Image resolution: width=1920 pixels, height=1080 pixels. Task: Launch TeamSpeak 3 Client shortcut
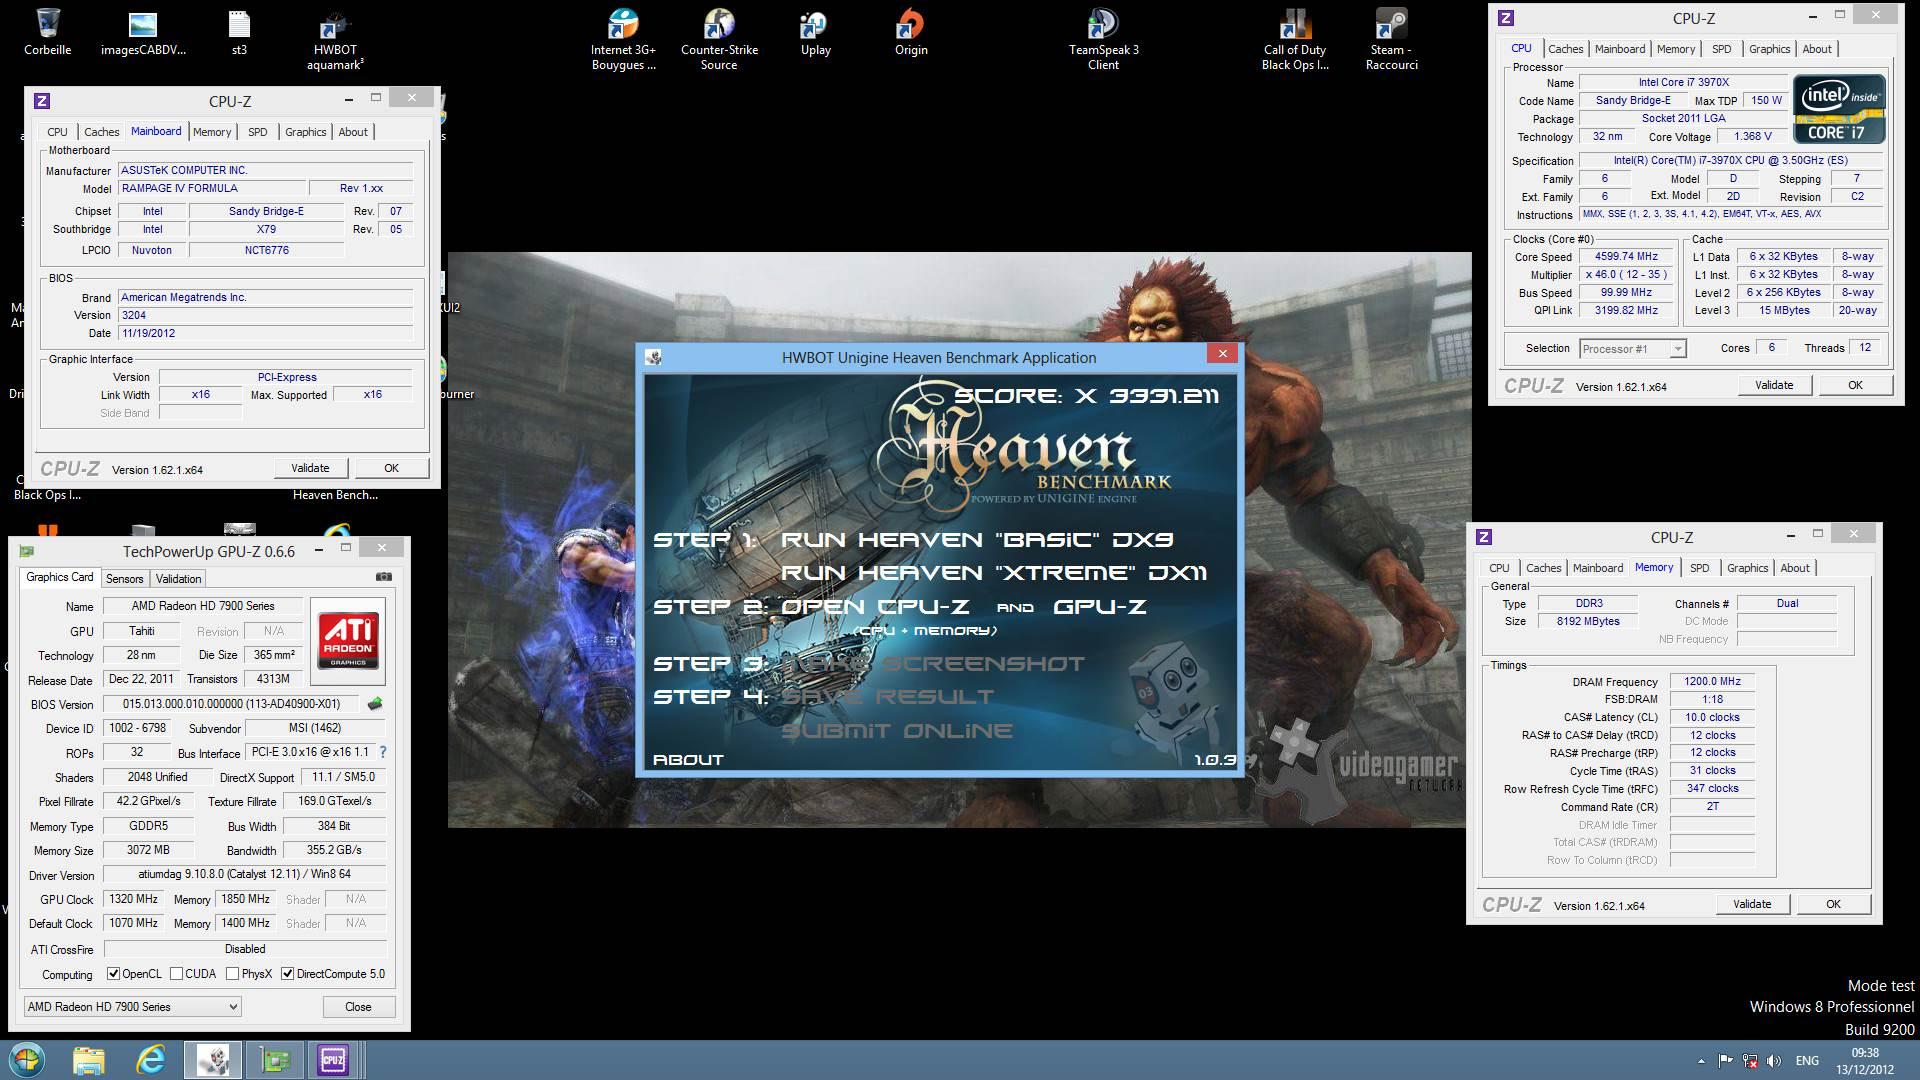click(x=1103, y=40)
